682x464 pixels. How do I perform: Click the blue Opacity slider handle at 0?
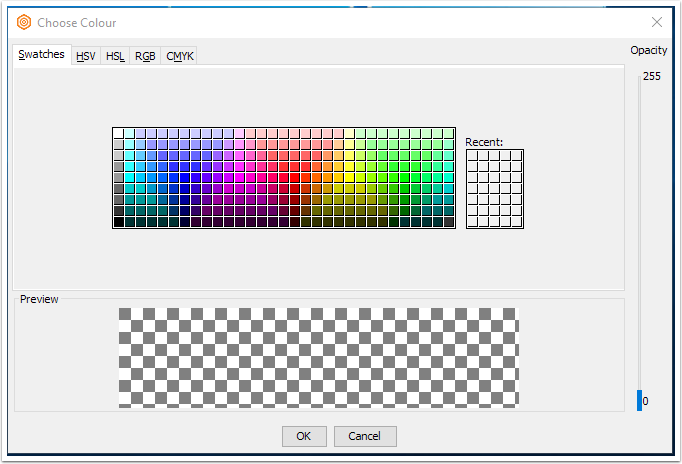tap(639, 401)
